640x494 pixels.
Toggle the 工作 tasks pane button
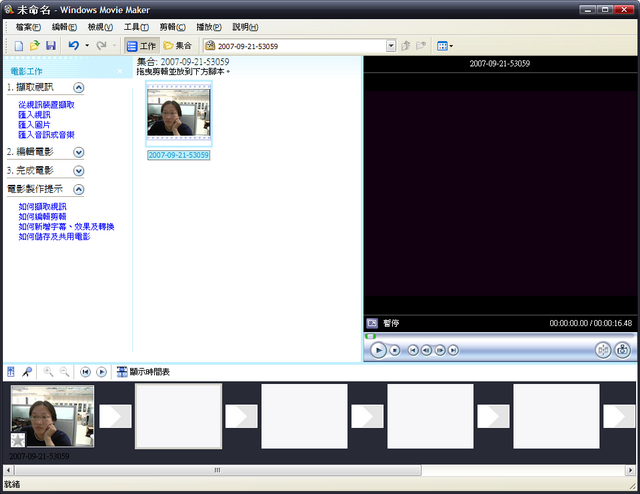point(142,46)
